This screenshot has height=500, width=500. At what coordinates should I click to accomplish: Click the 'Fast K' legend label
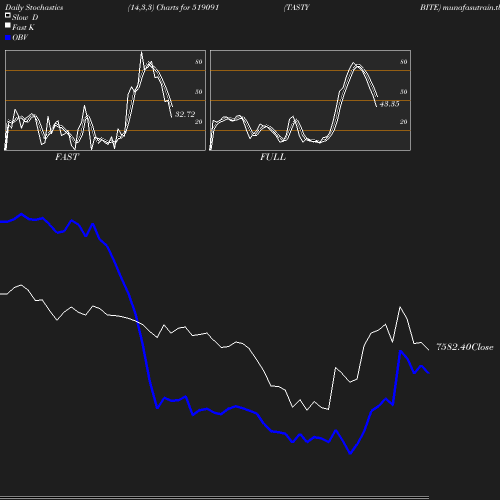[23, 27]
